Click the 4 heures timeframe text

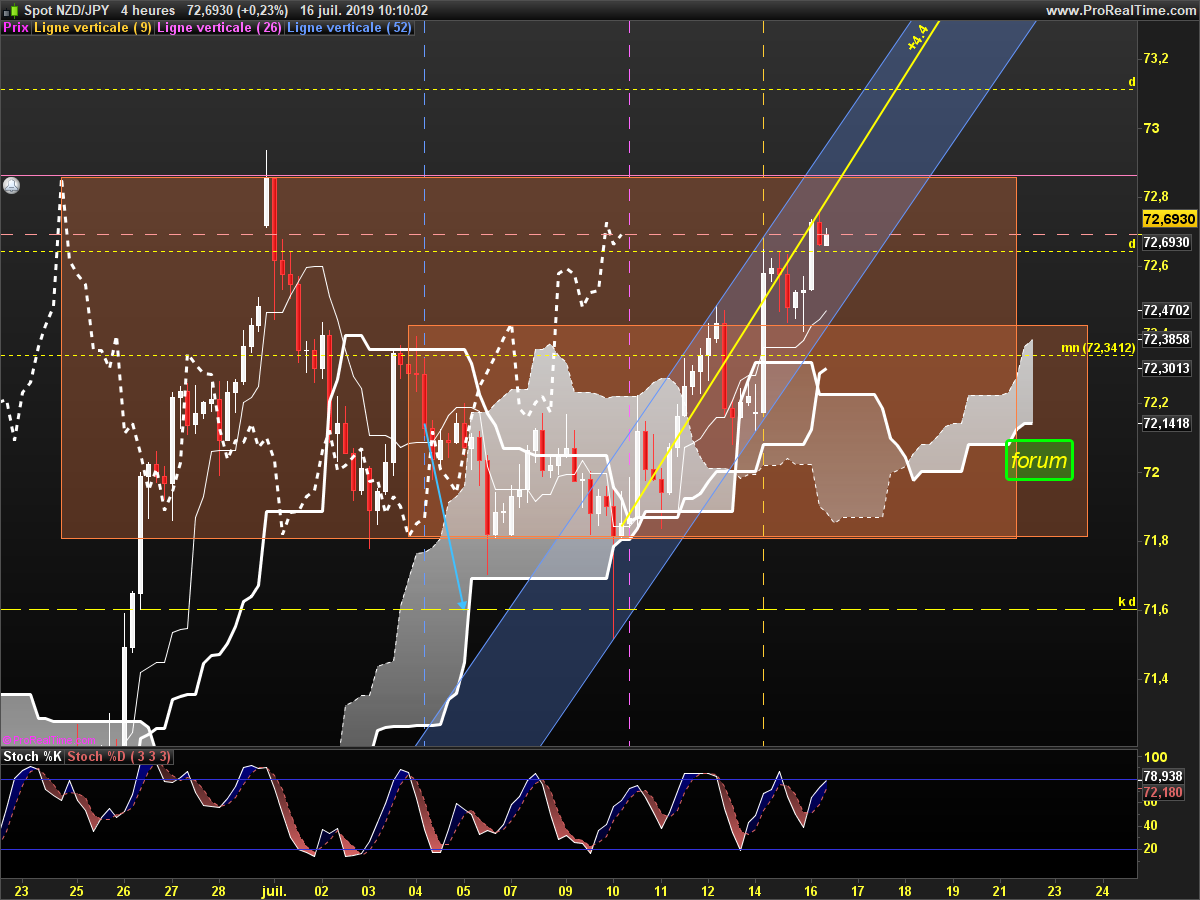click(x=146, y=10)
